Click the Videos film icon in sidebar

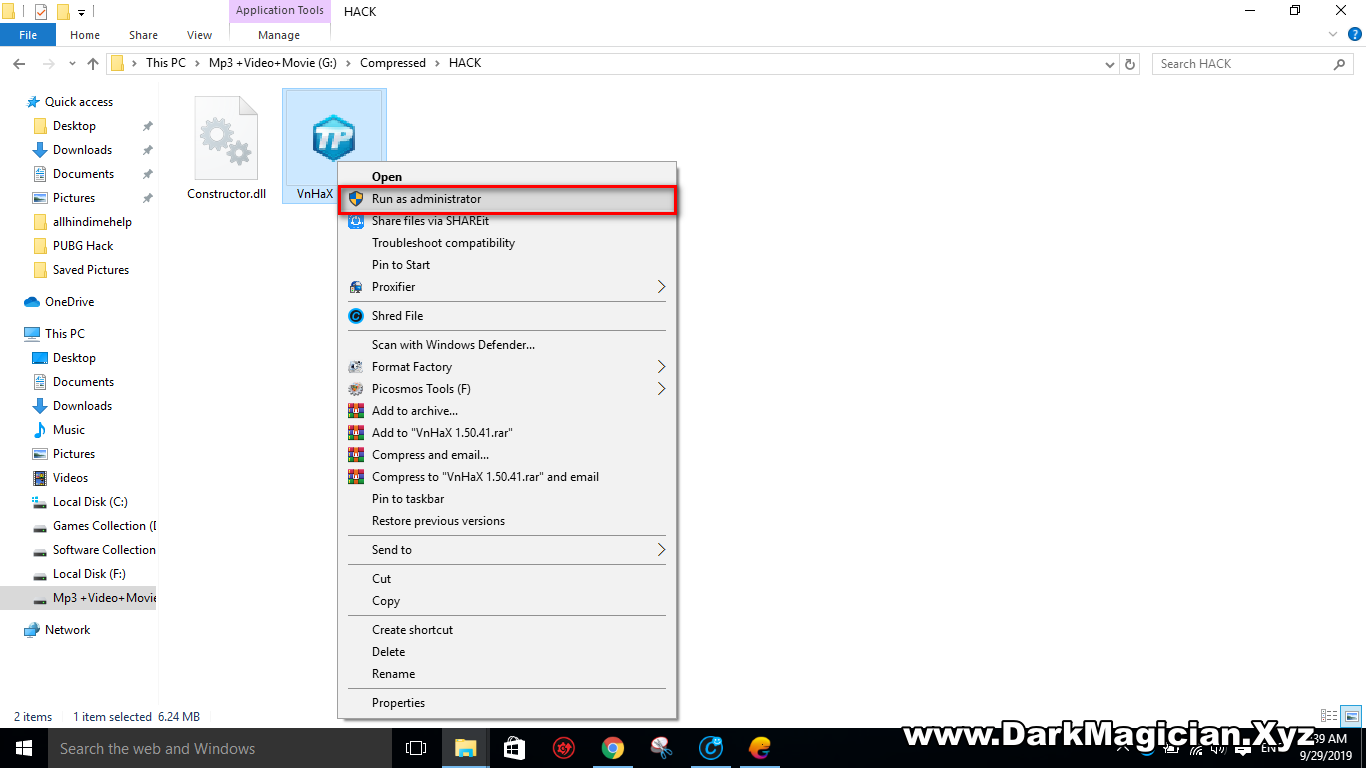click(x=40, y=478)
